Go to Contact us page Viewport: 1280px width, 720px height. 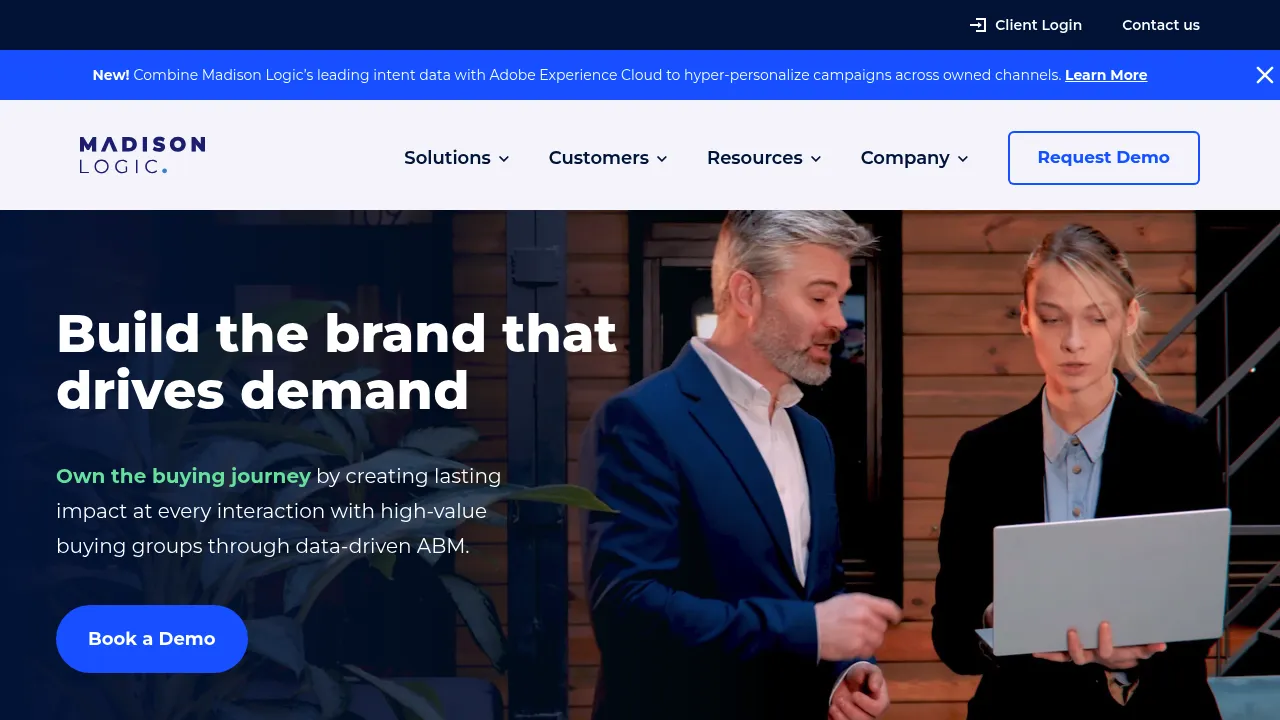[1161, 25]
